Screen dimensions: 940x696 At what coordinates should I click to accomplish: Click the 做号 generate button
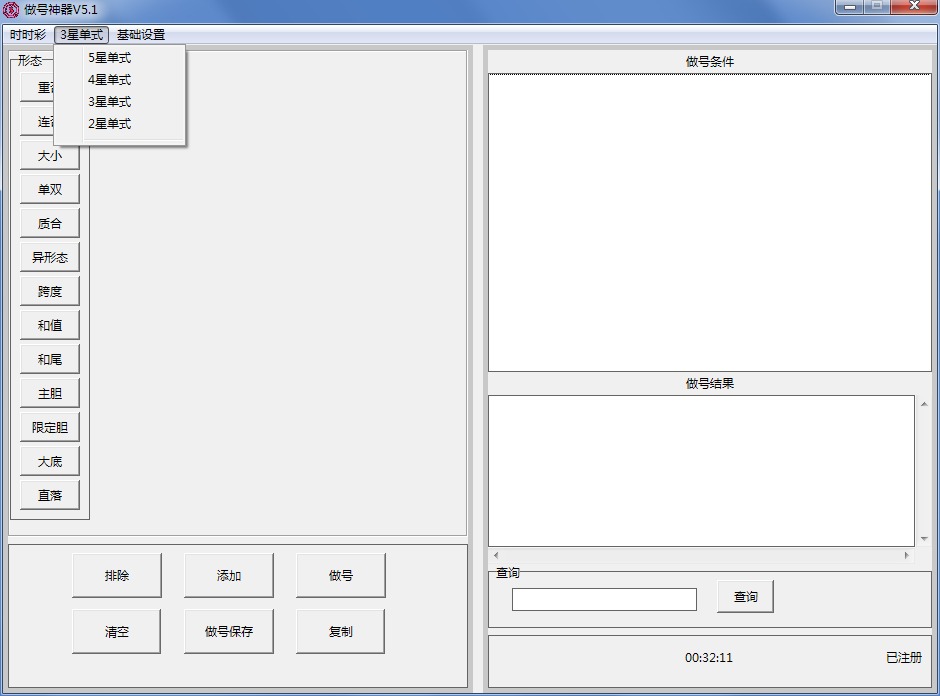click(340, 576)
